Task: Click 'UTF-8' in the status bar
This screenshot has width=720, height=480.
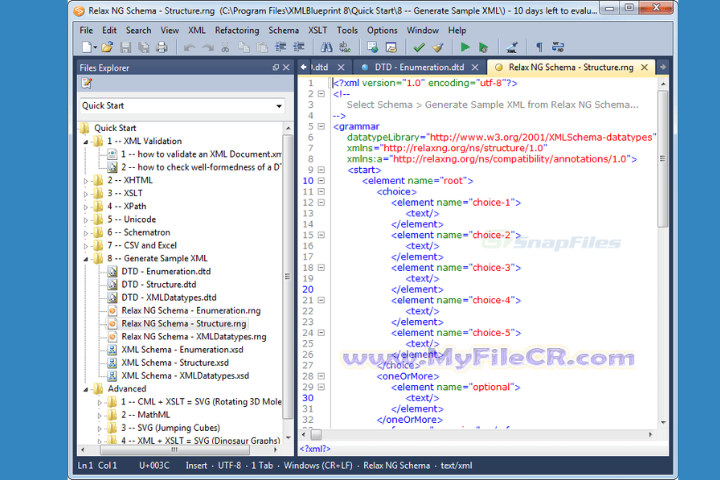Action: (x=229, y=466)
